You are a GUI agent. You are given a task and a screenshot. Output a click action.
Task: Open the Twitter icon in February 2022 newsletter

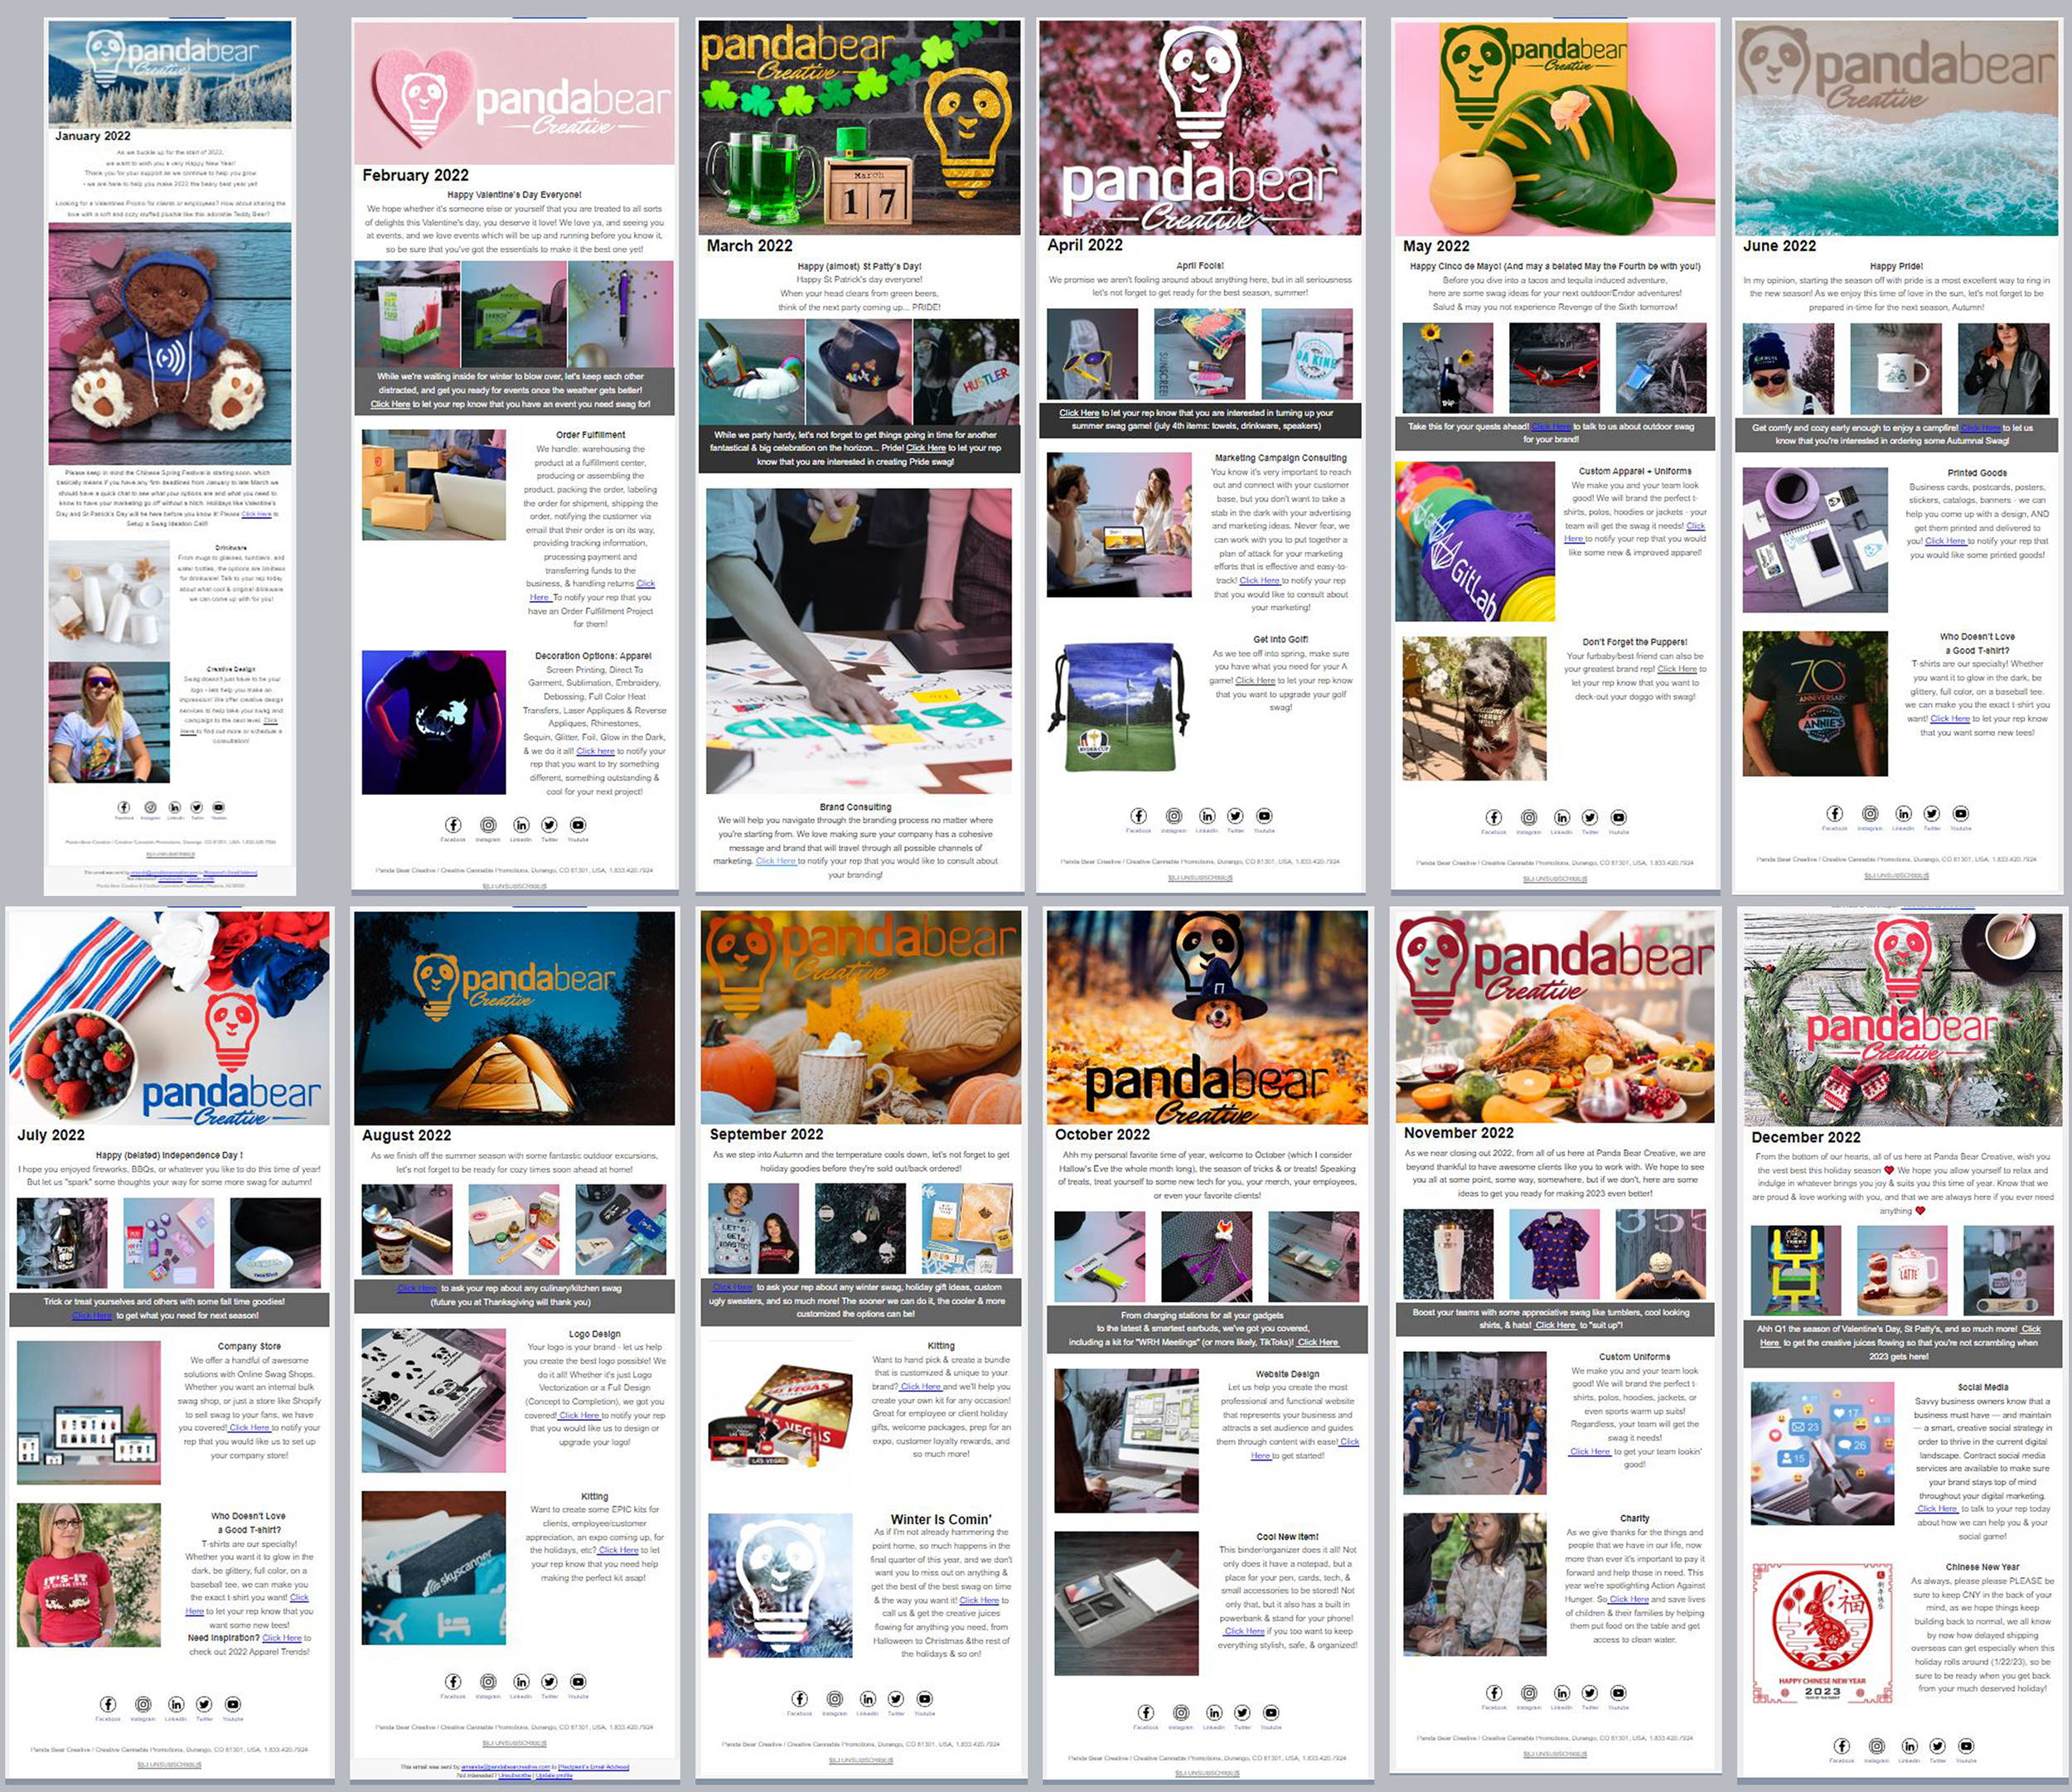[549, 825]
